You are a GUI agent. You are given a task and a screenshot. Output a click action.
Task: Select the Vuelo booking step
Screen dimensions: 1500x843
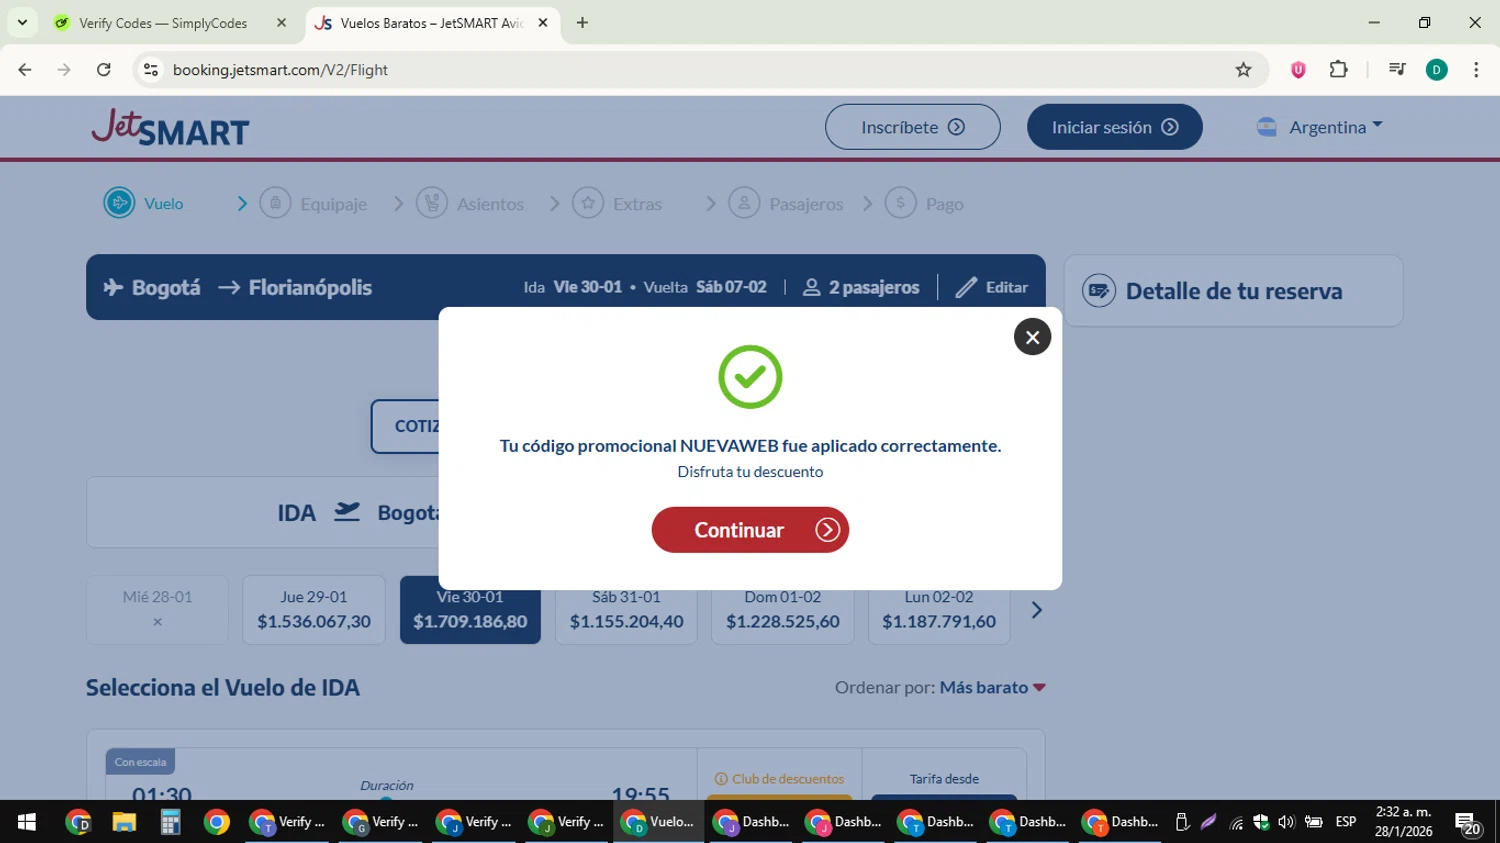pyautogui.click(x=144, y=203)
